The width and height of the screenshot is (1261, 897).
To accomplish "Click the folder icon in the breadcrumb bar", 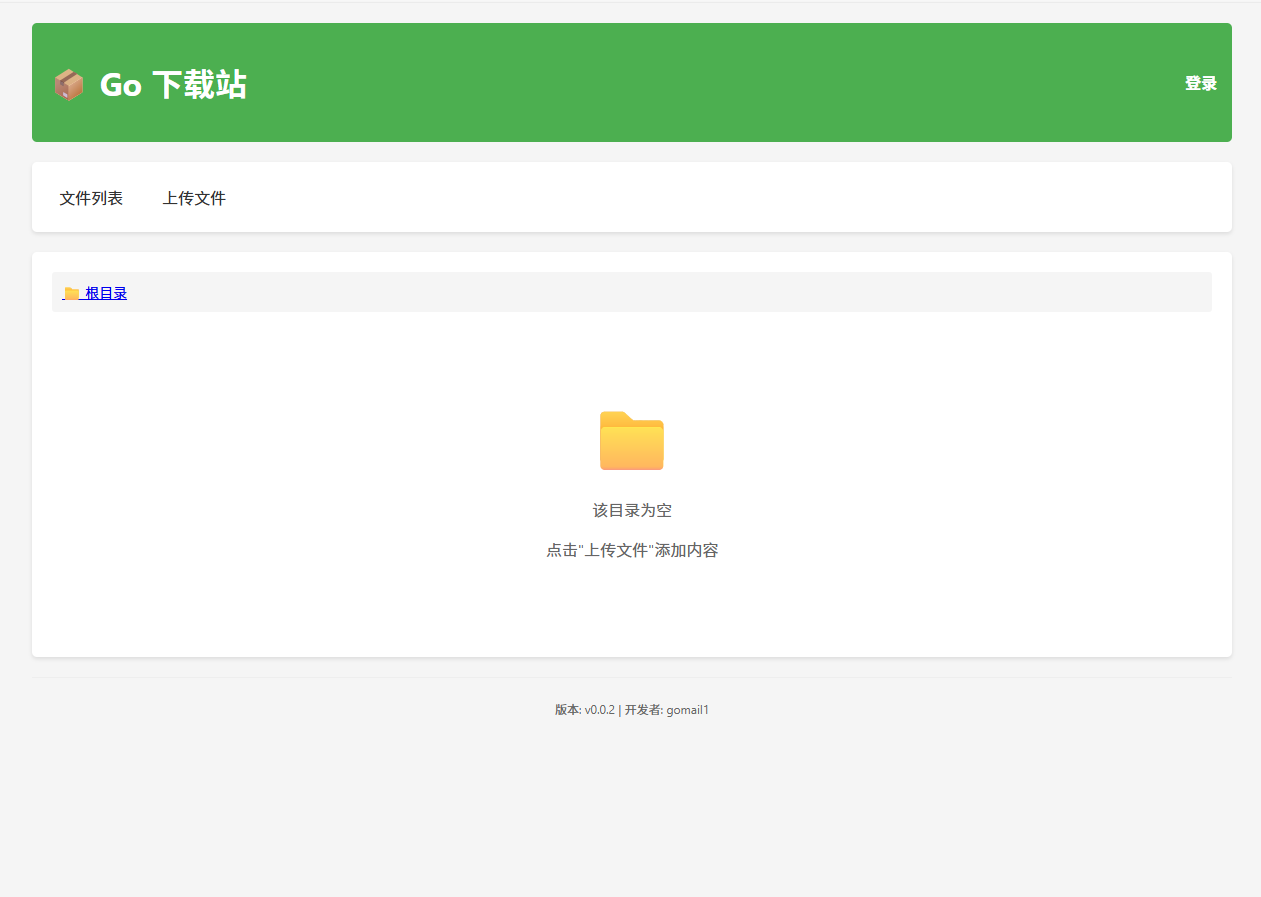I will [71, 292].
